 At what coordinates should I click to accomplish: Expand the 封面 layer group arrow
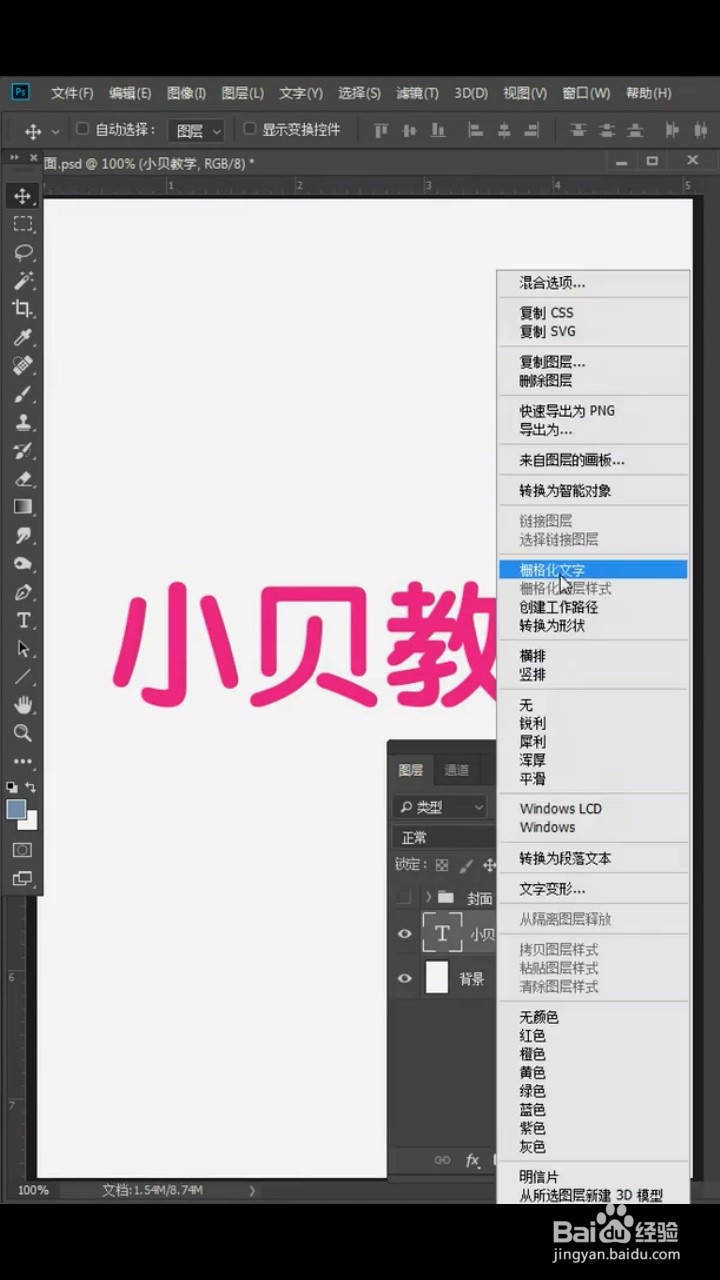click(428, 897)
